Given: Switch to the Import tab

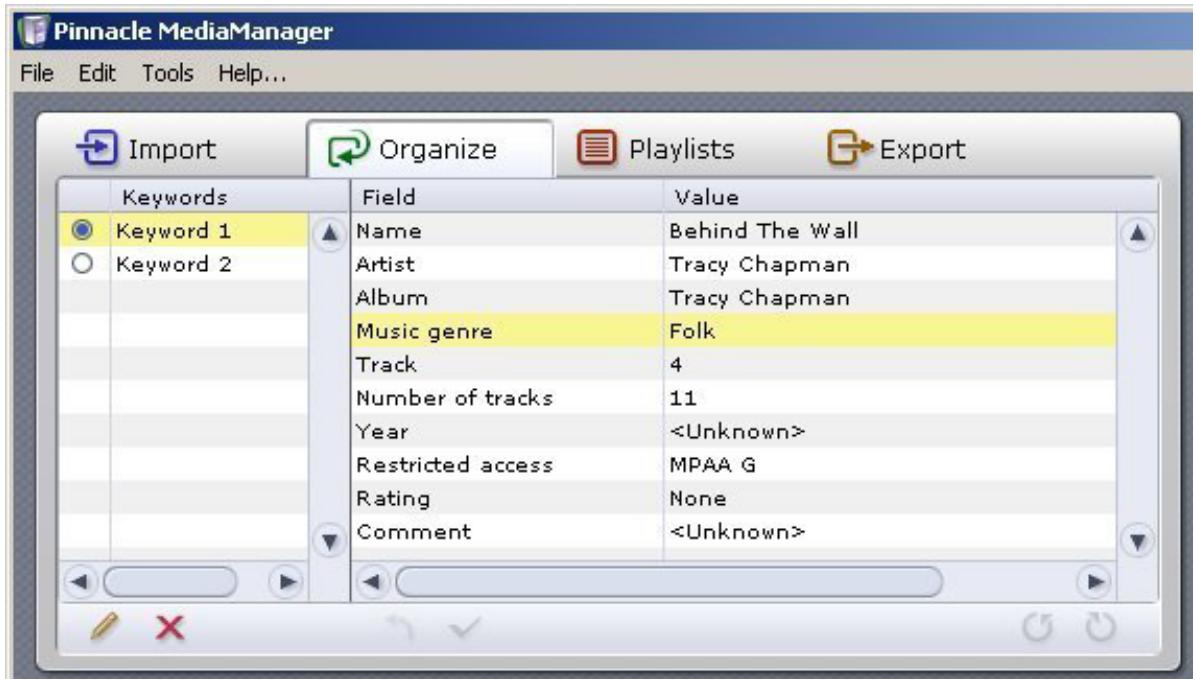Looking at the screenshot, I should click(146, 149).
